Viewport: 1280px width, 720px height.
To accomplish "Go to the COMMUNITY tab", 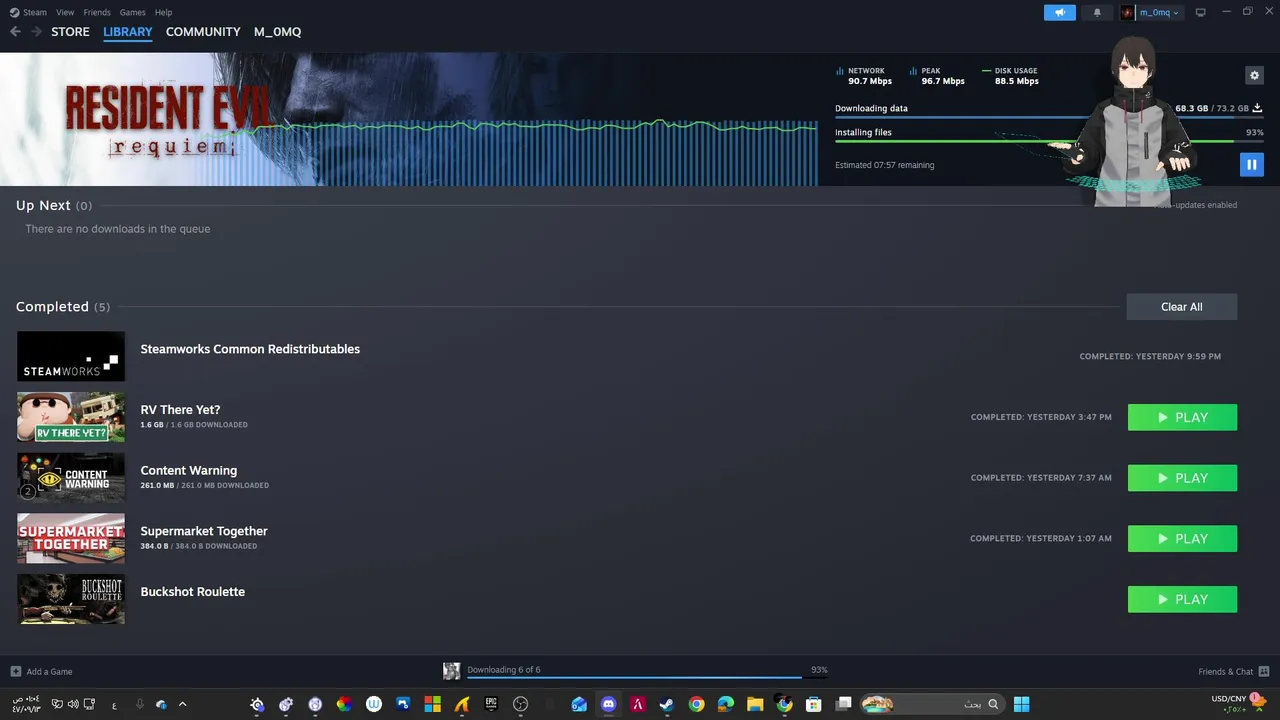I will point(203,32).
